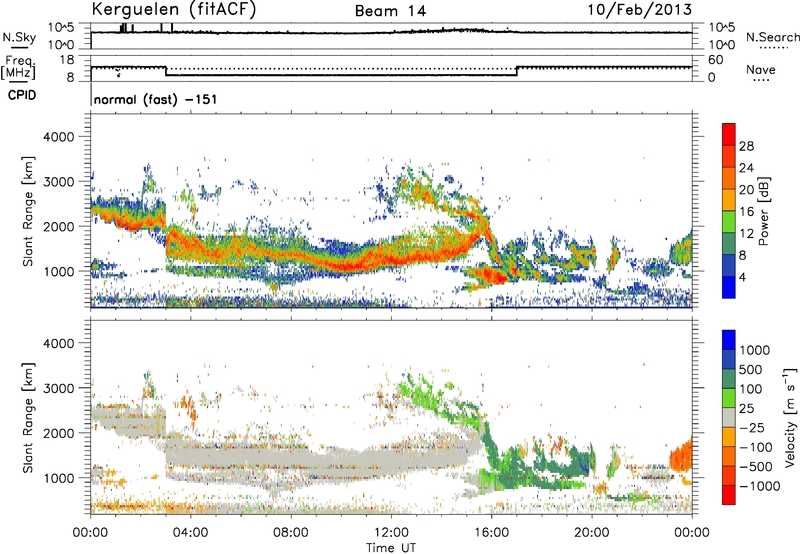800x554 pixels.
Task: Click the "-500" value on the velocity colorbar
Action: pos(756,466)
